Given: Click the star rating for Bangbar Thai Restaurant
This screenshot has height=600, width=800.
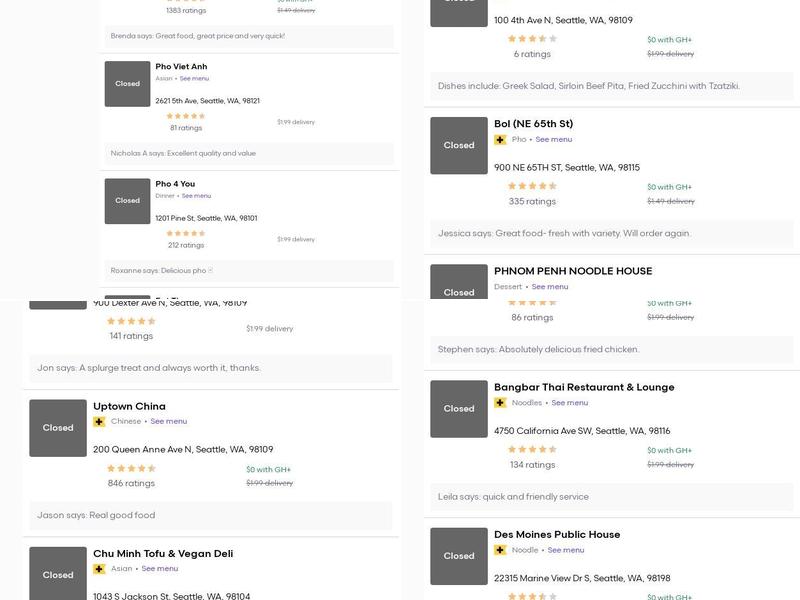Looking at the screenshot, I should pos(532,450).
